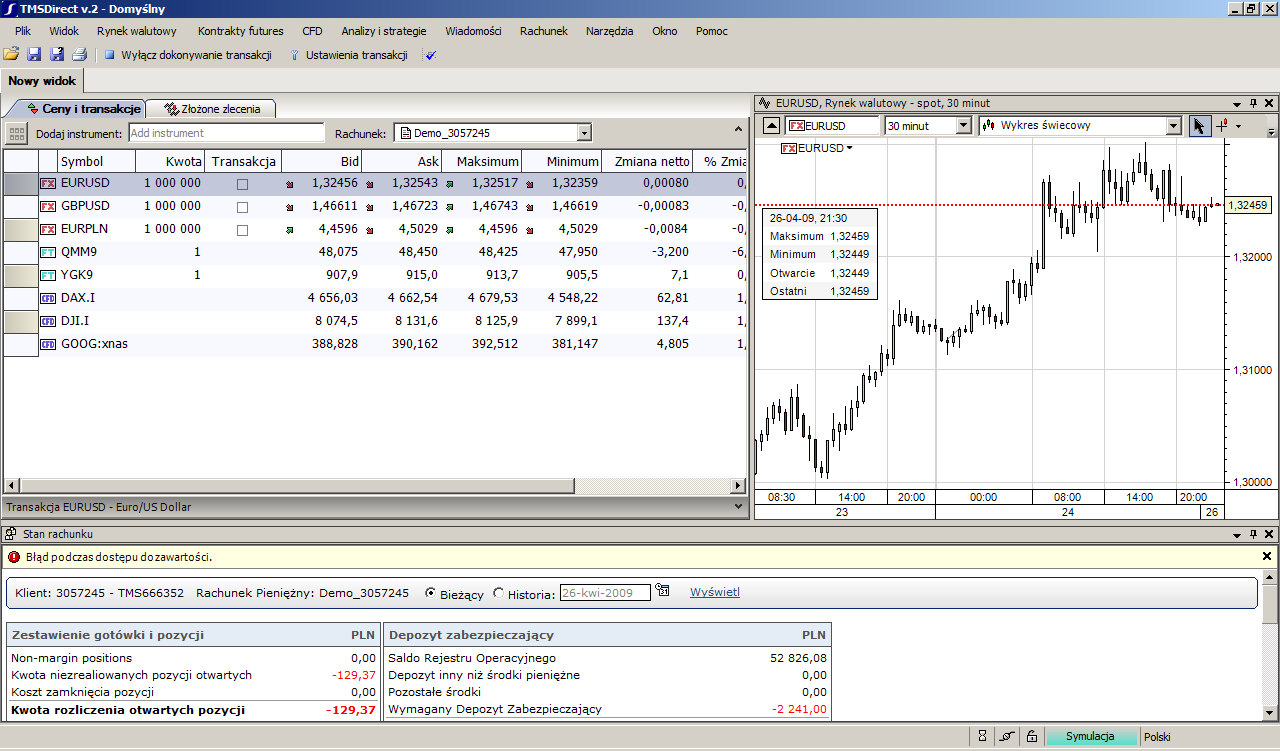Pin the EURUSD chart panel
Viewport: 1280px width, 751px height.
(x=1253, y=103)
